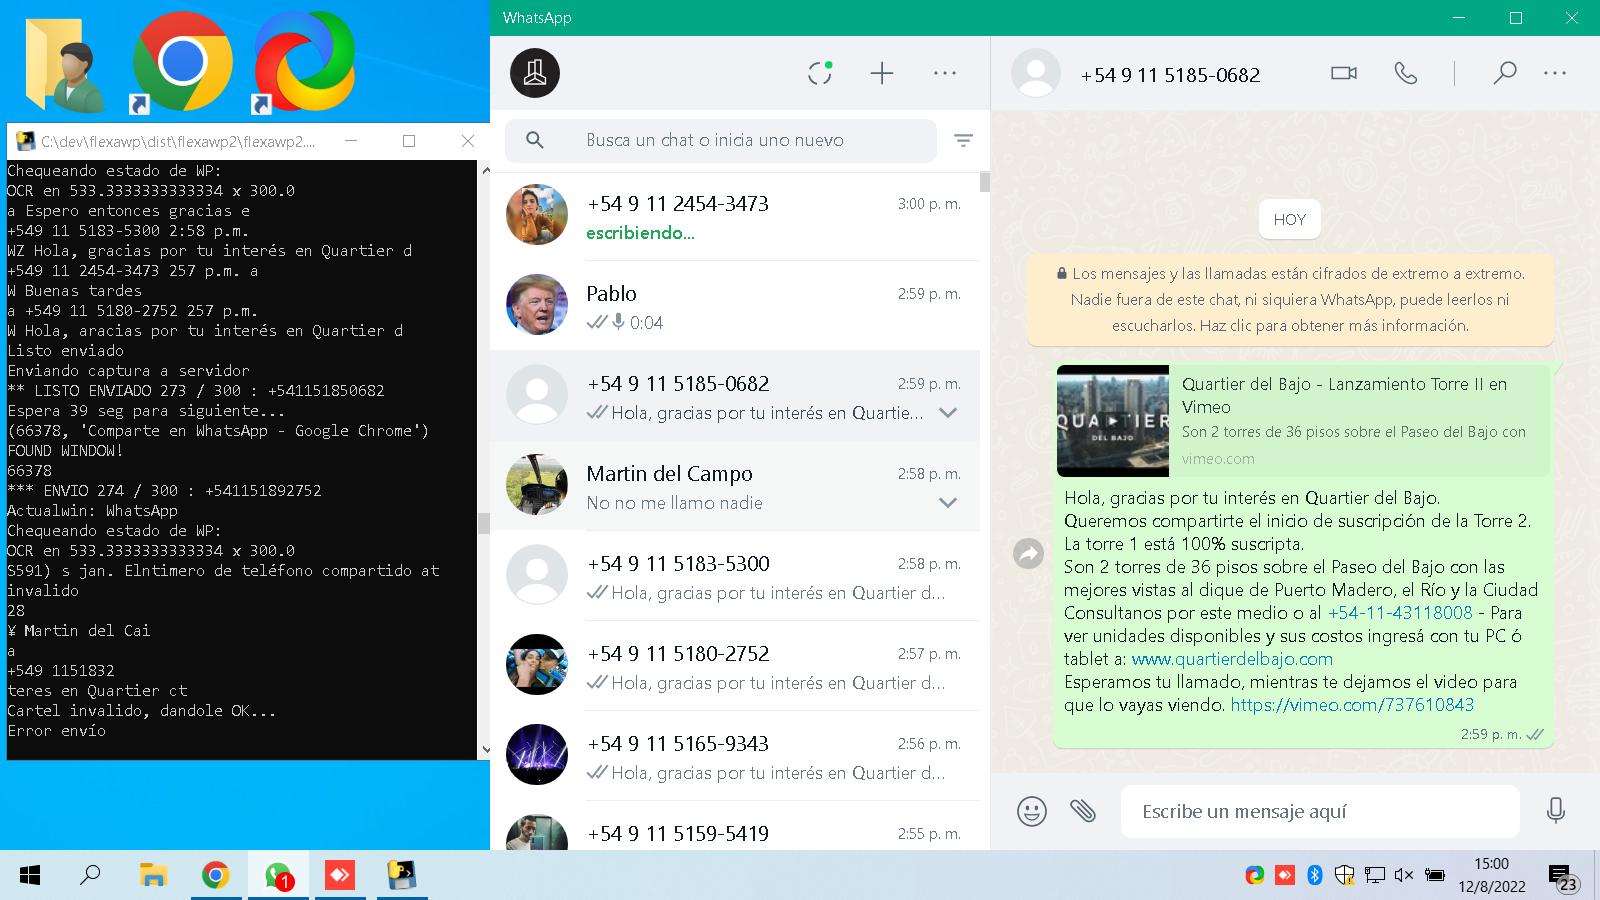Open Google Chrome desktop shortcut
Viewport: 1600px width, 900px height.
coord(182,62)
